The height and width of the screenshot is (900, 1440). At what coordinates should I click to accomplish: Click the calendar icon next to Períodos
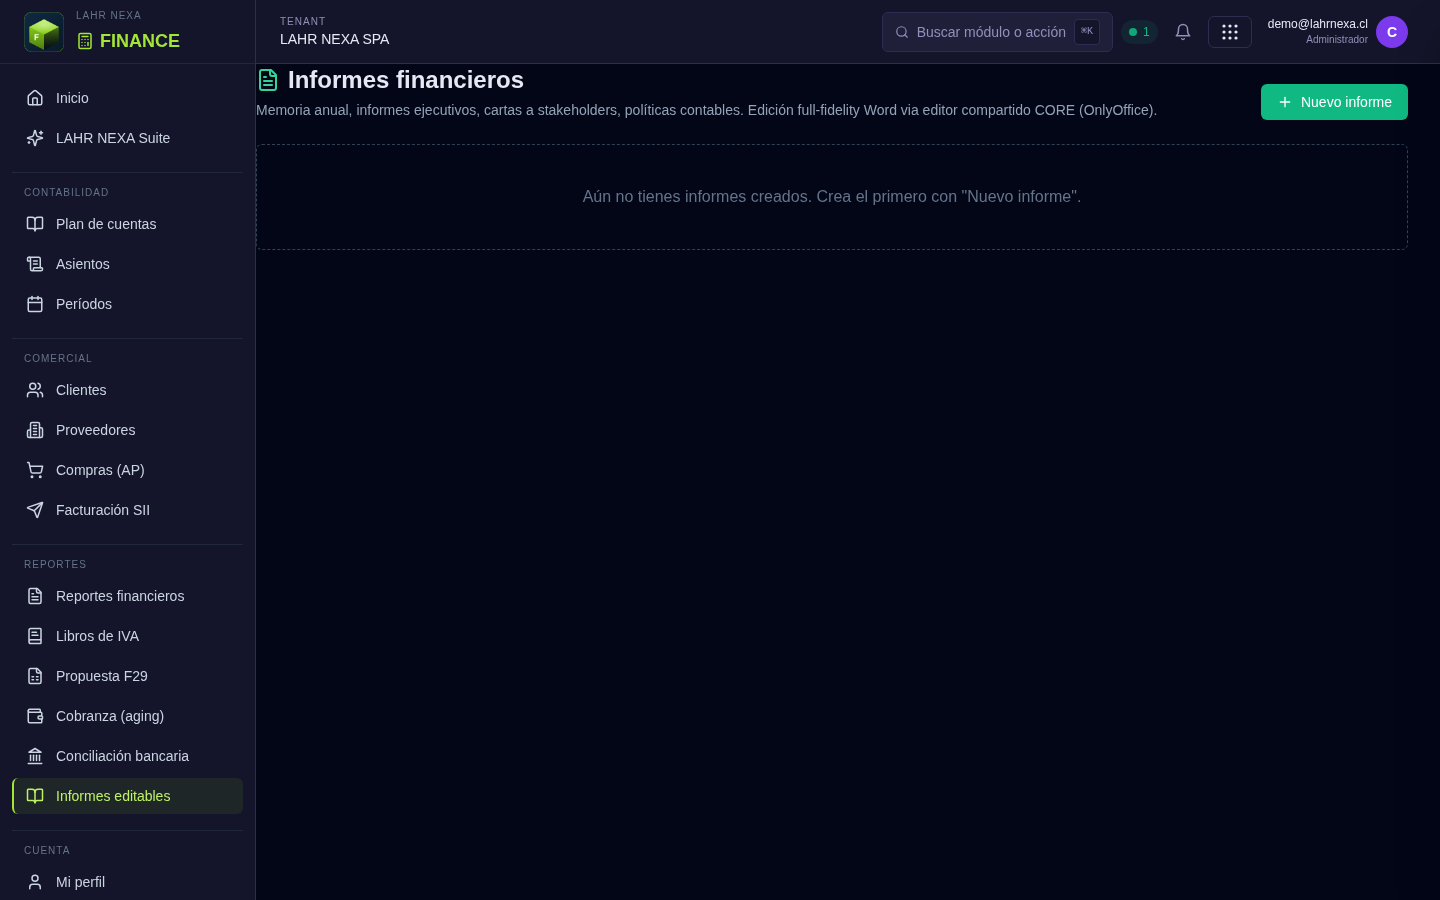(35, 304)
